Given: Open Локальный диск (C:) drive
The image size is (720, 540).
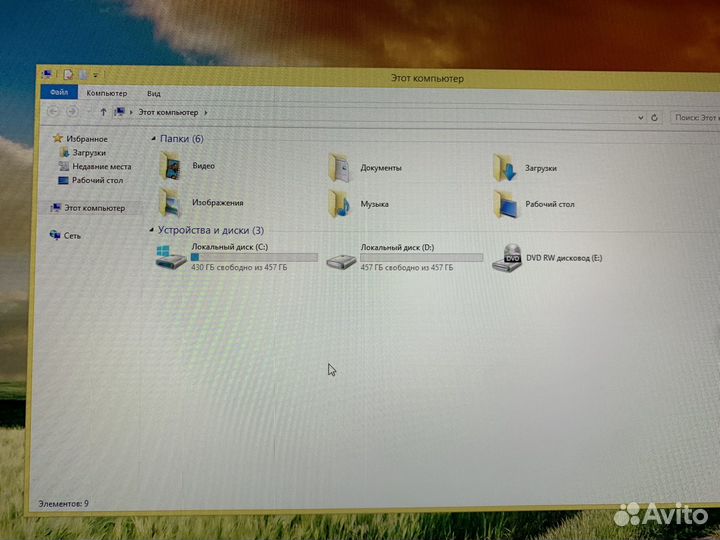Looking at the screenshot, I should click(x=172, y=257).
